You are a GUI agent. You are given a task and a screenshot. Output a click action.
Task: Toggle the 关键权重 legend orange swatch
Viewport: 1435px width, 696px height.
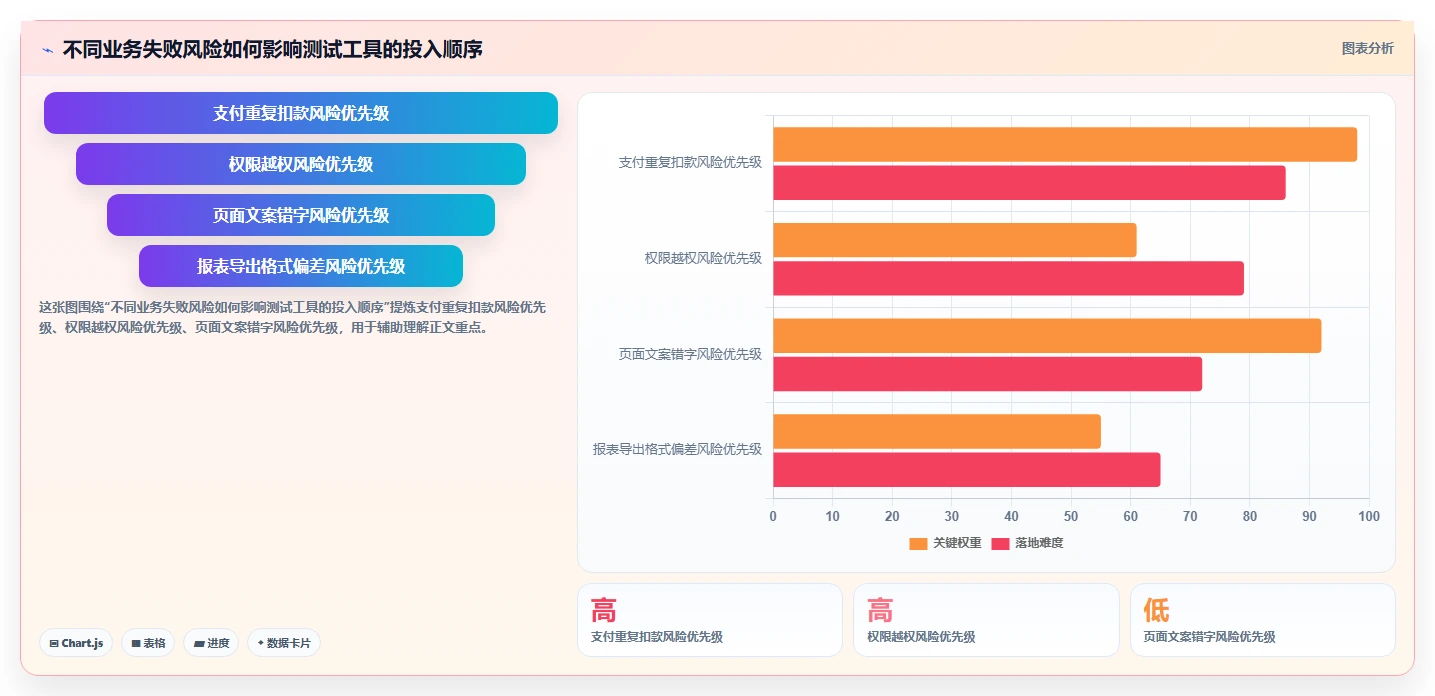(918, 543)
